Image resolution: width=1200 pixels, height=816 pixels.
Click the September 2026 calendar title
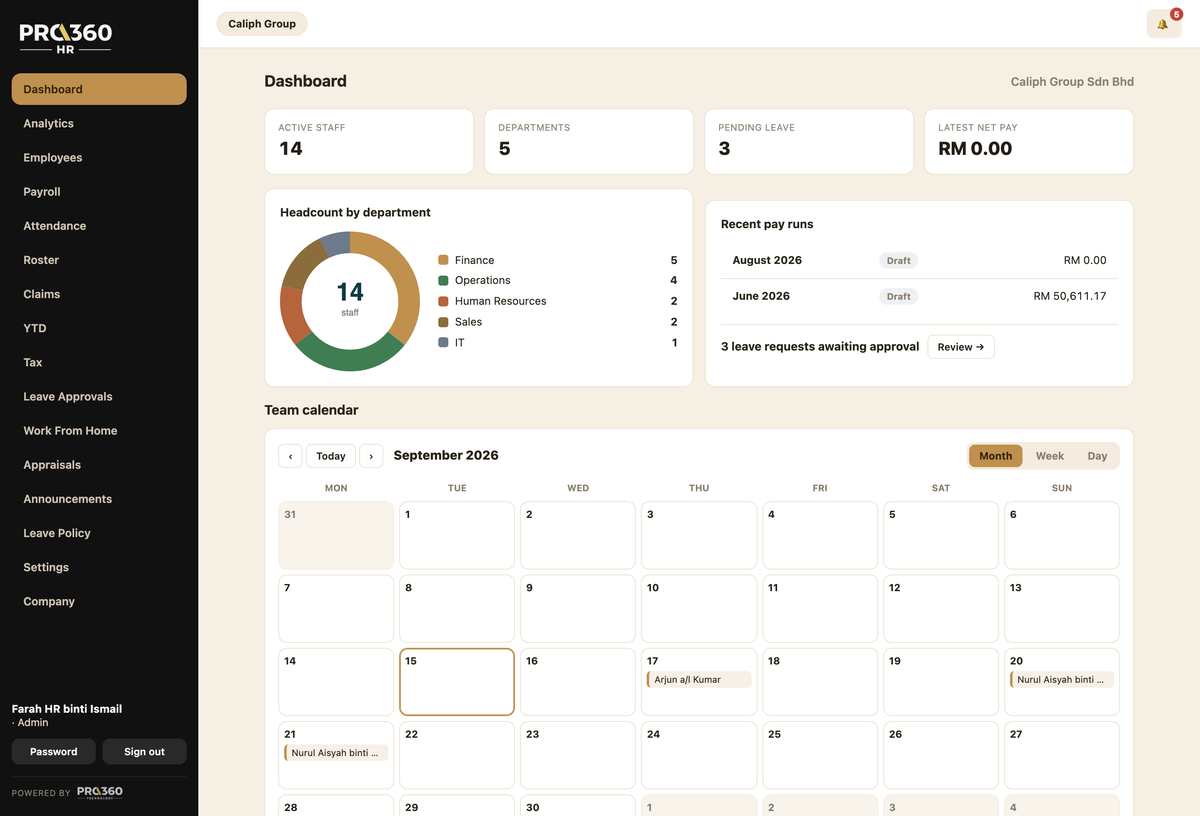pos(446,455)
